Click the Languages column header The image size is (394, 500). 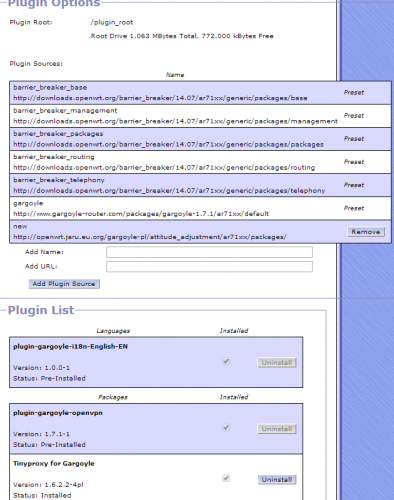click(113, 331)
